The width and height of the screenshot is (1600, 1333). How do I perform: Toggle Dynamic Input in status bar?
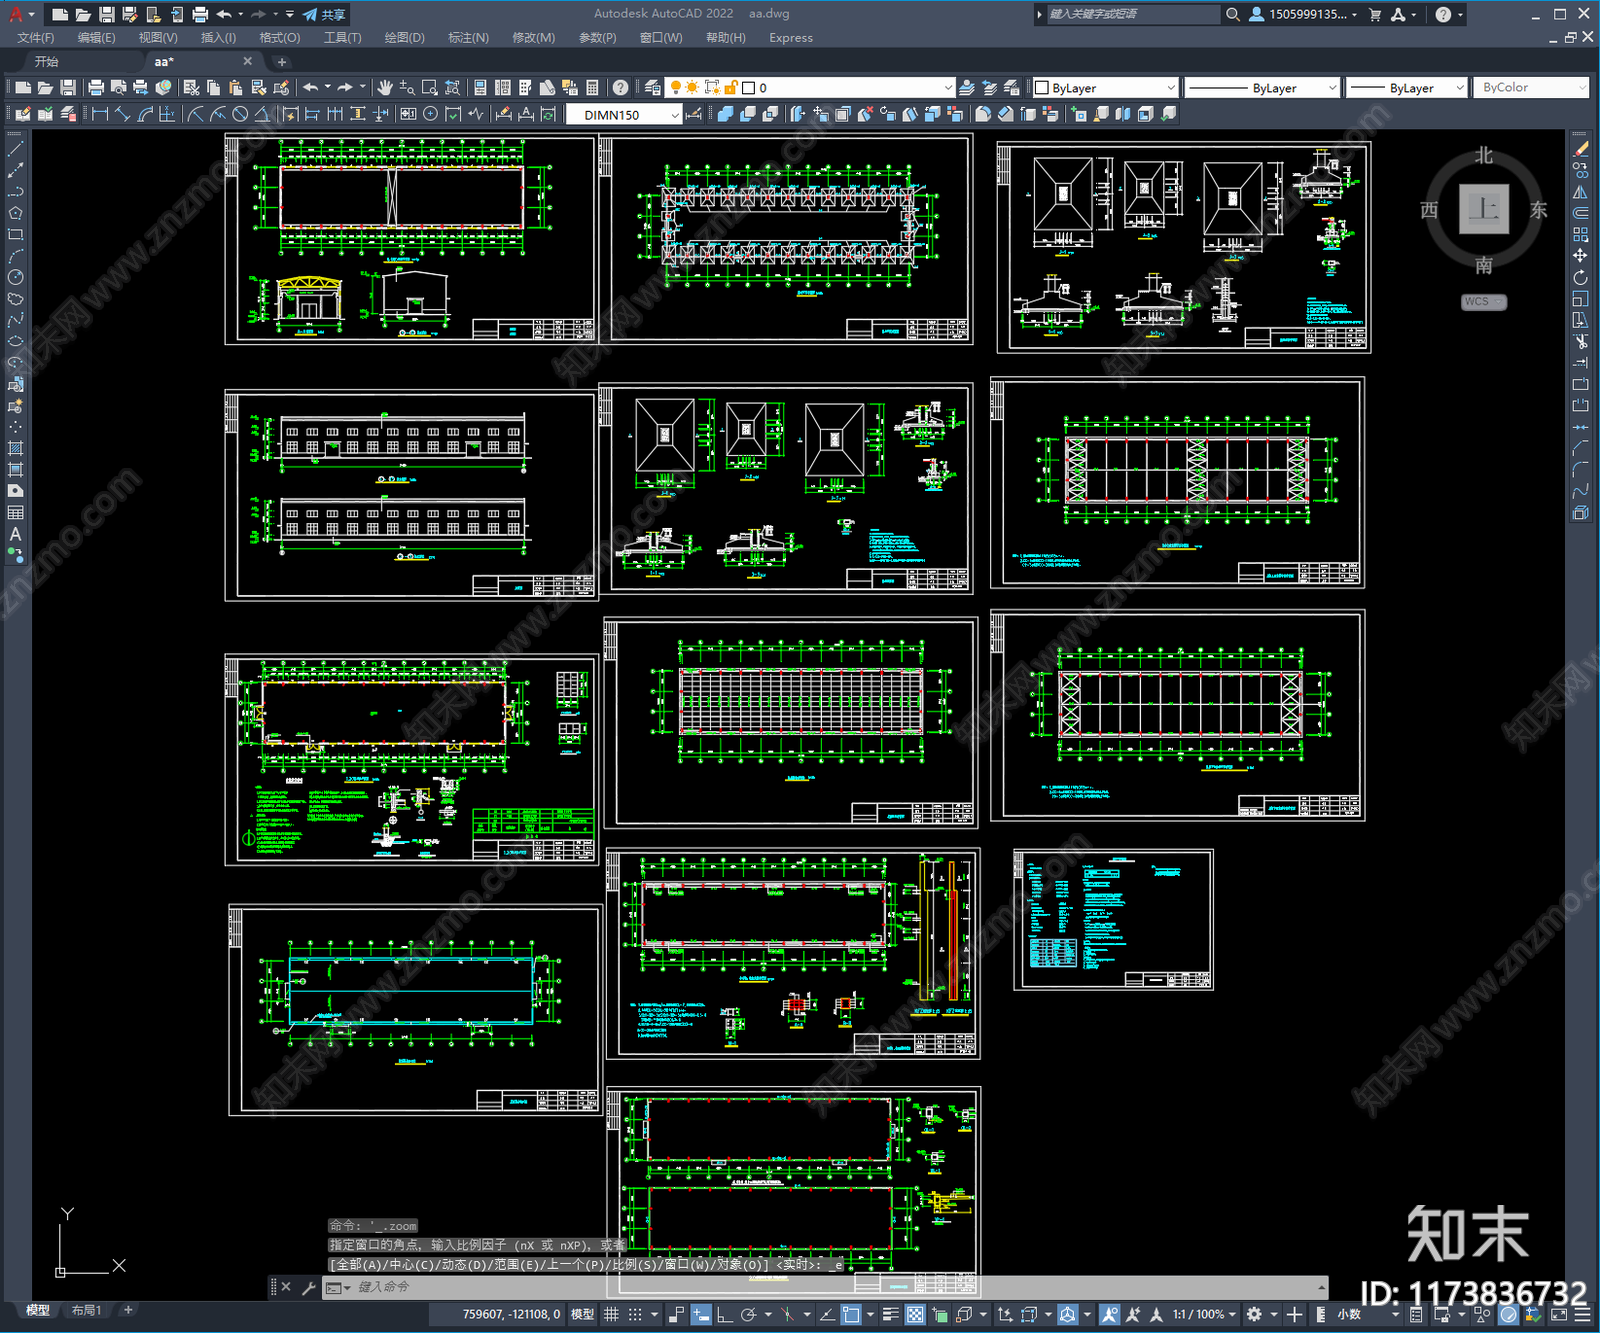(701, 1314)
